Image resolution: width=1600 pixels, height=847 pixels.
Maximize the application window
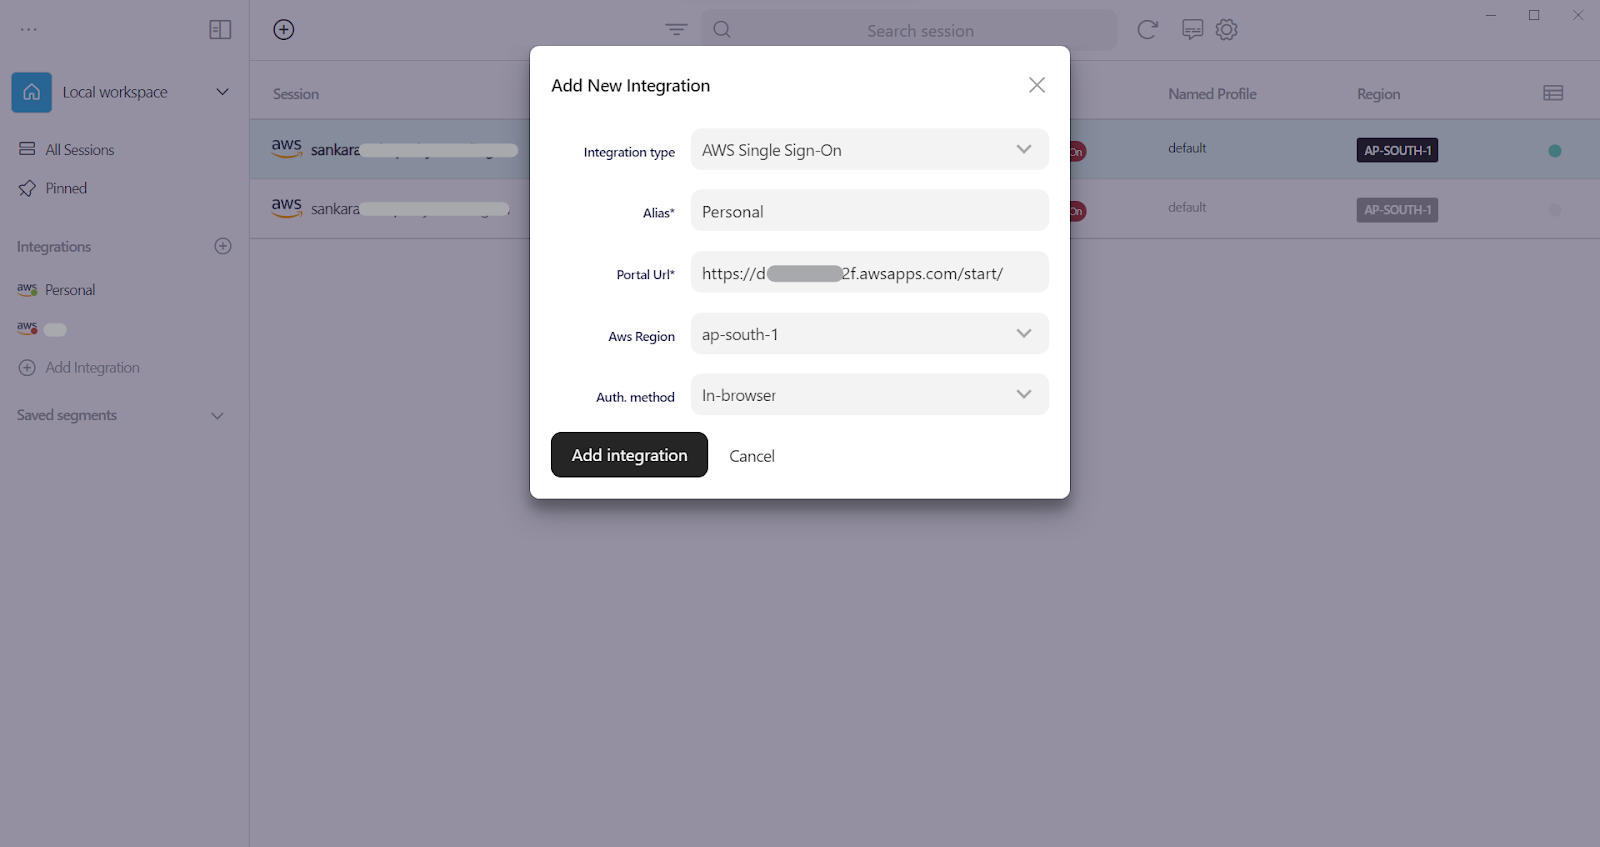pos(1534,15)
